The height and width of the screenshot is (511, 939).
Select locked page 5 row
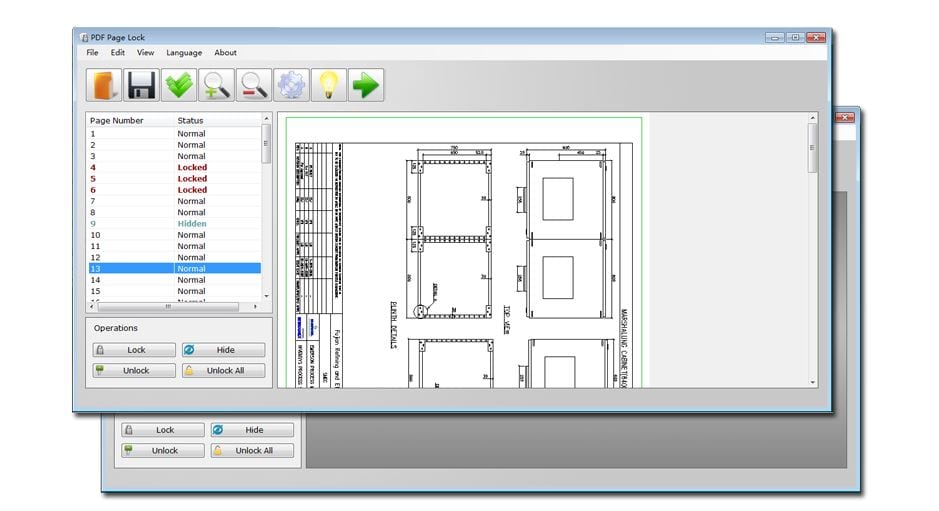point(175,179)
